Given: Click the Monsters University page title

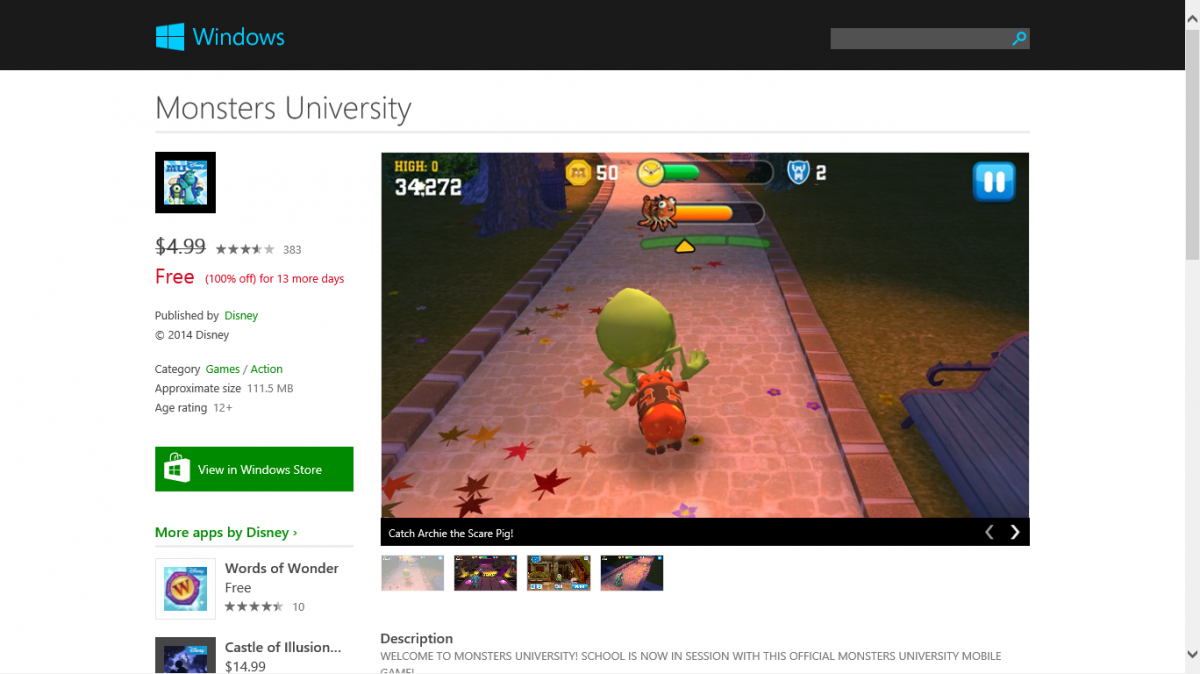Looking at the screenshot, I should pos(283,108).
